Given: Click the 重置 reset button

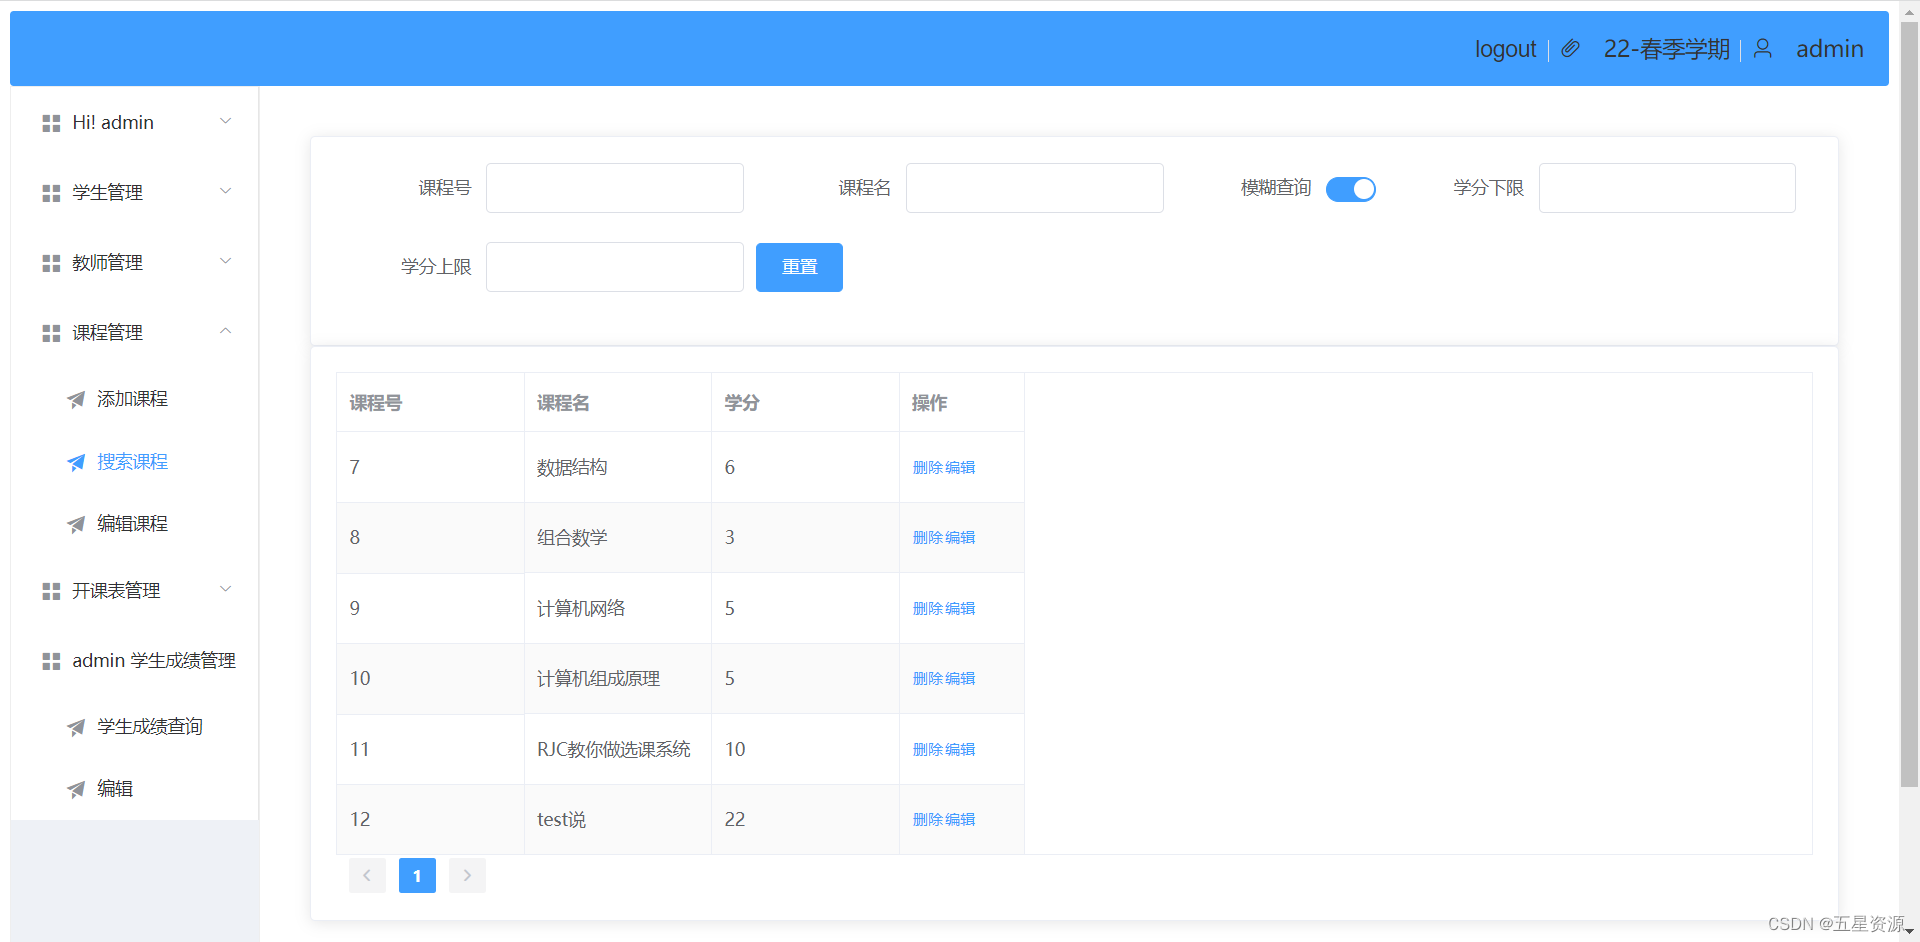Looking at the screenshot, I should tap(799, 267).
